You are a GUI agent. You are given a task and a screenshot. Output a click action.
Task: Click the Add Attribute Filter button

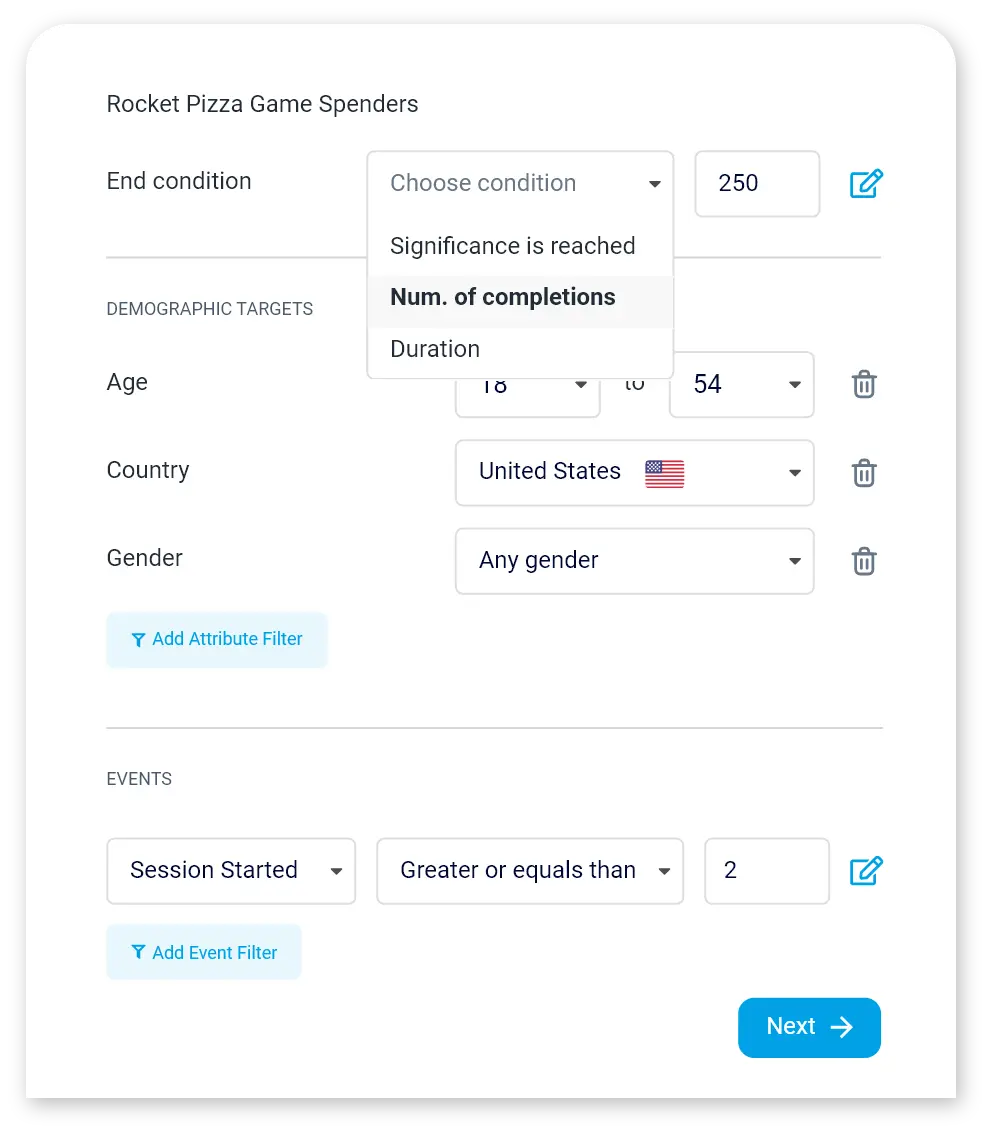coord(217,640)
